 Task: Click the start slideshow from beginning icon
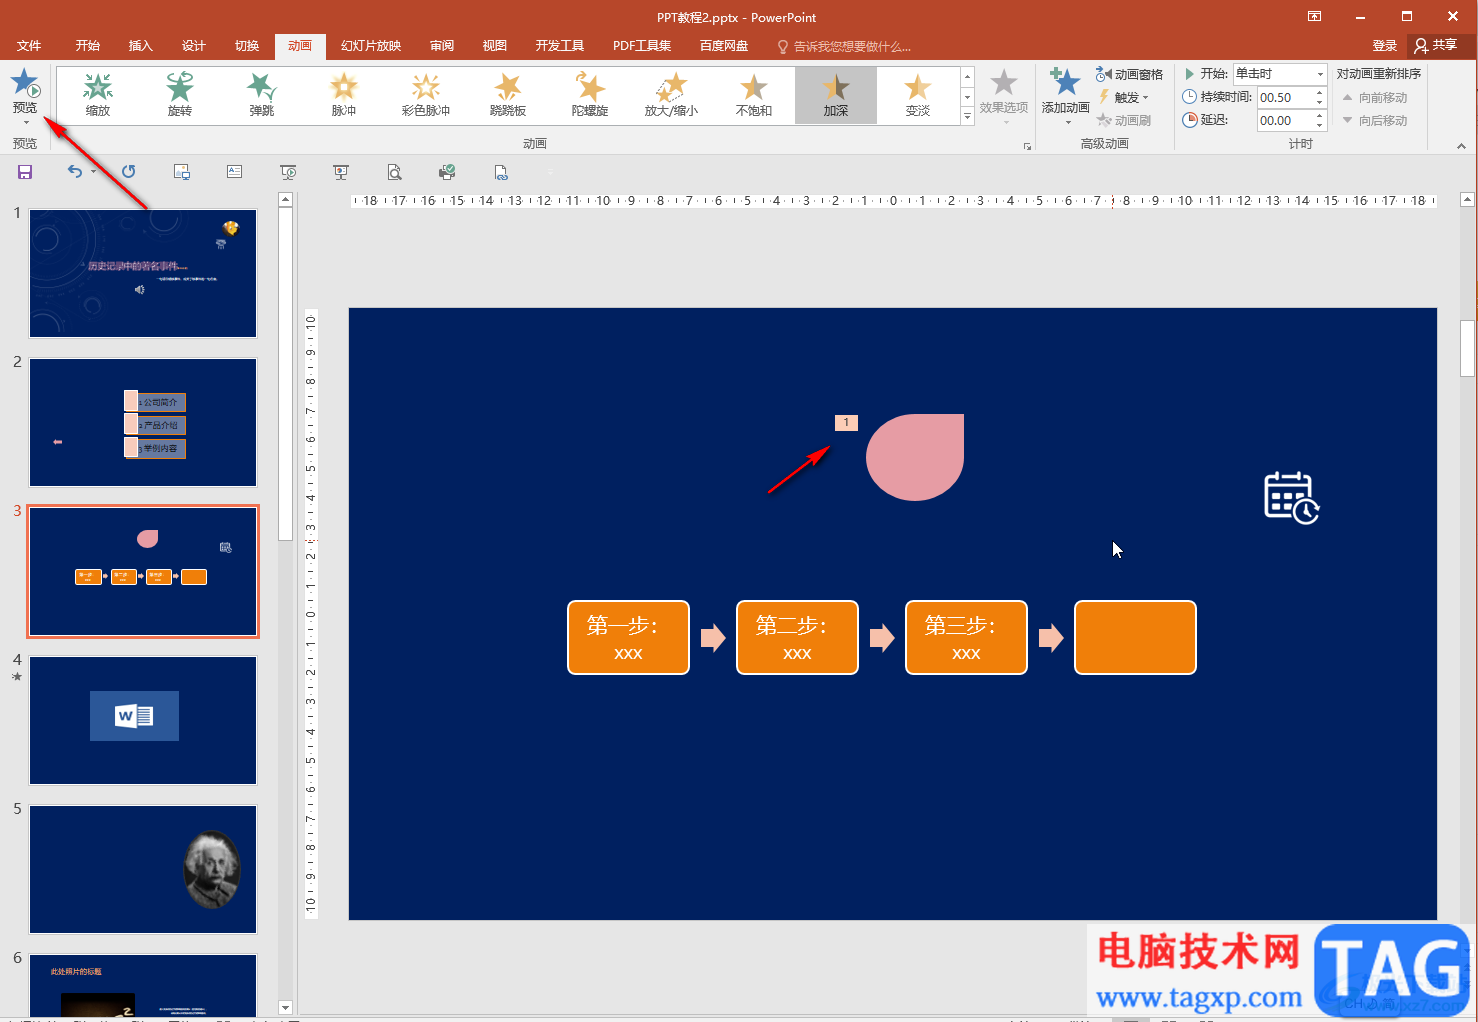click(x=288, y=172)
